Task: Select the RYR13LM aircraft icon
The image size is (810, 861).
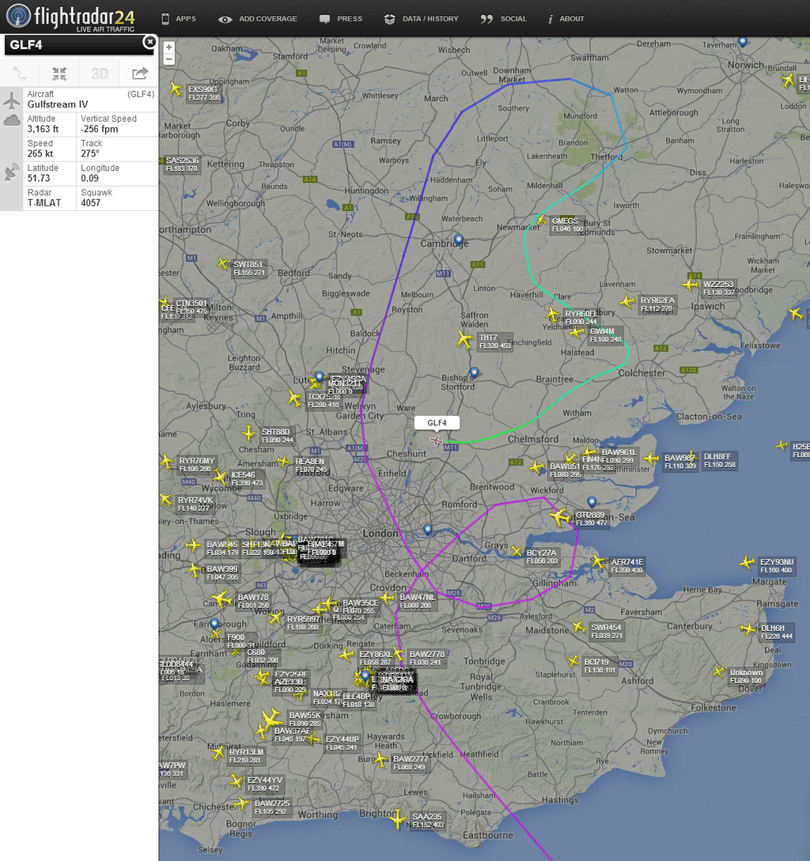Action: tap(219, 752)
